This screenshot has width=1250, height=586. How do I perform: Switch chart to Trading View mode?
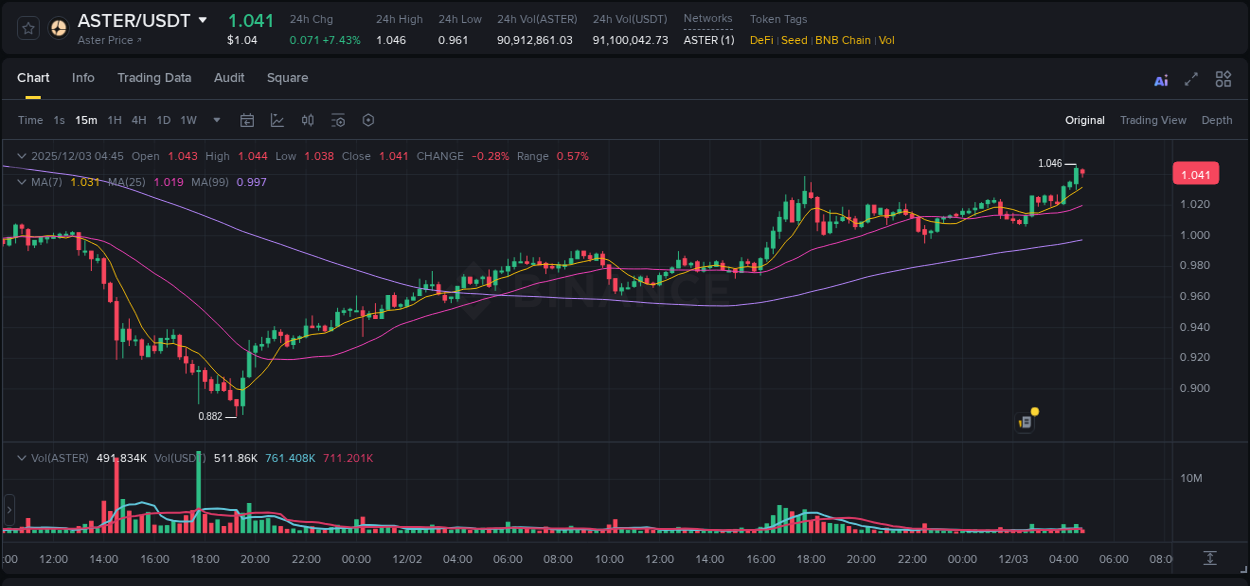[x=1153, y=120]
